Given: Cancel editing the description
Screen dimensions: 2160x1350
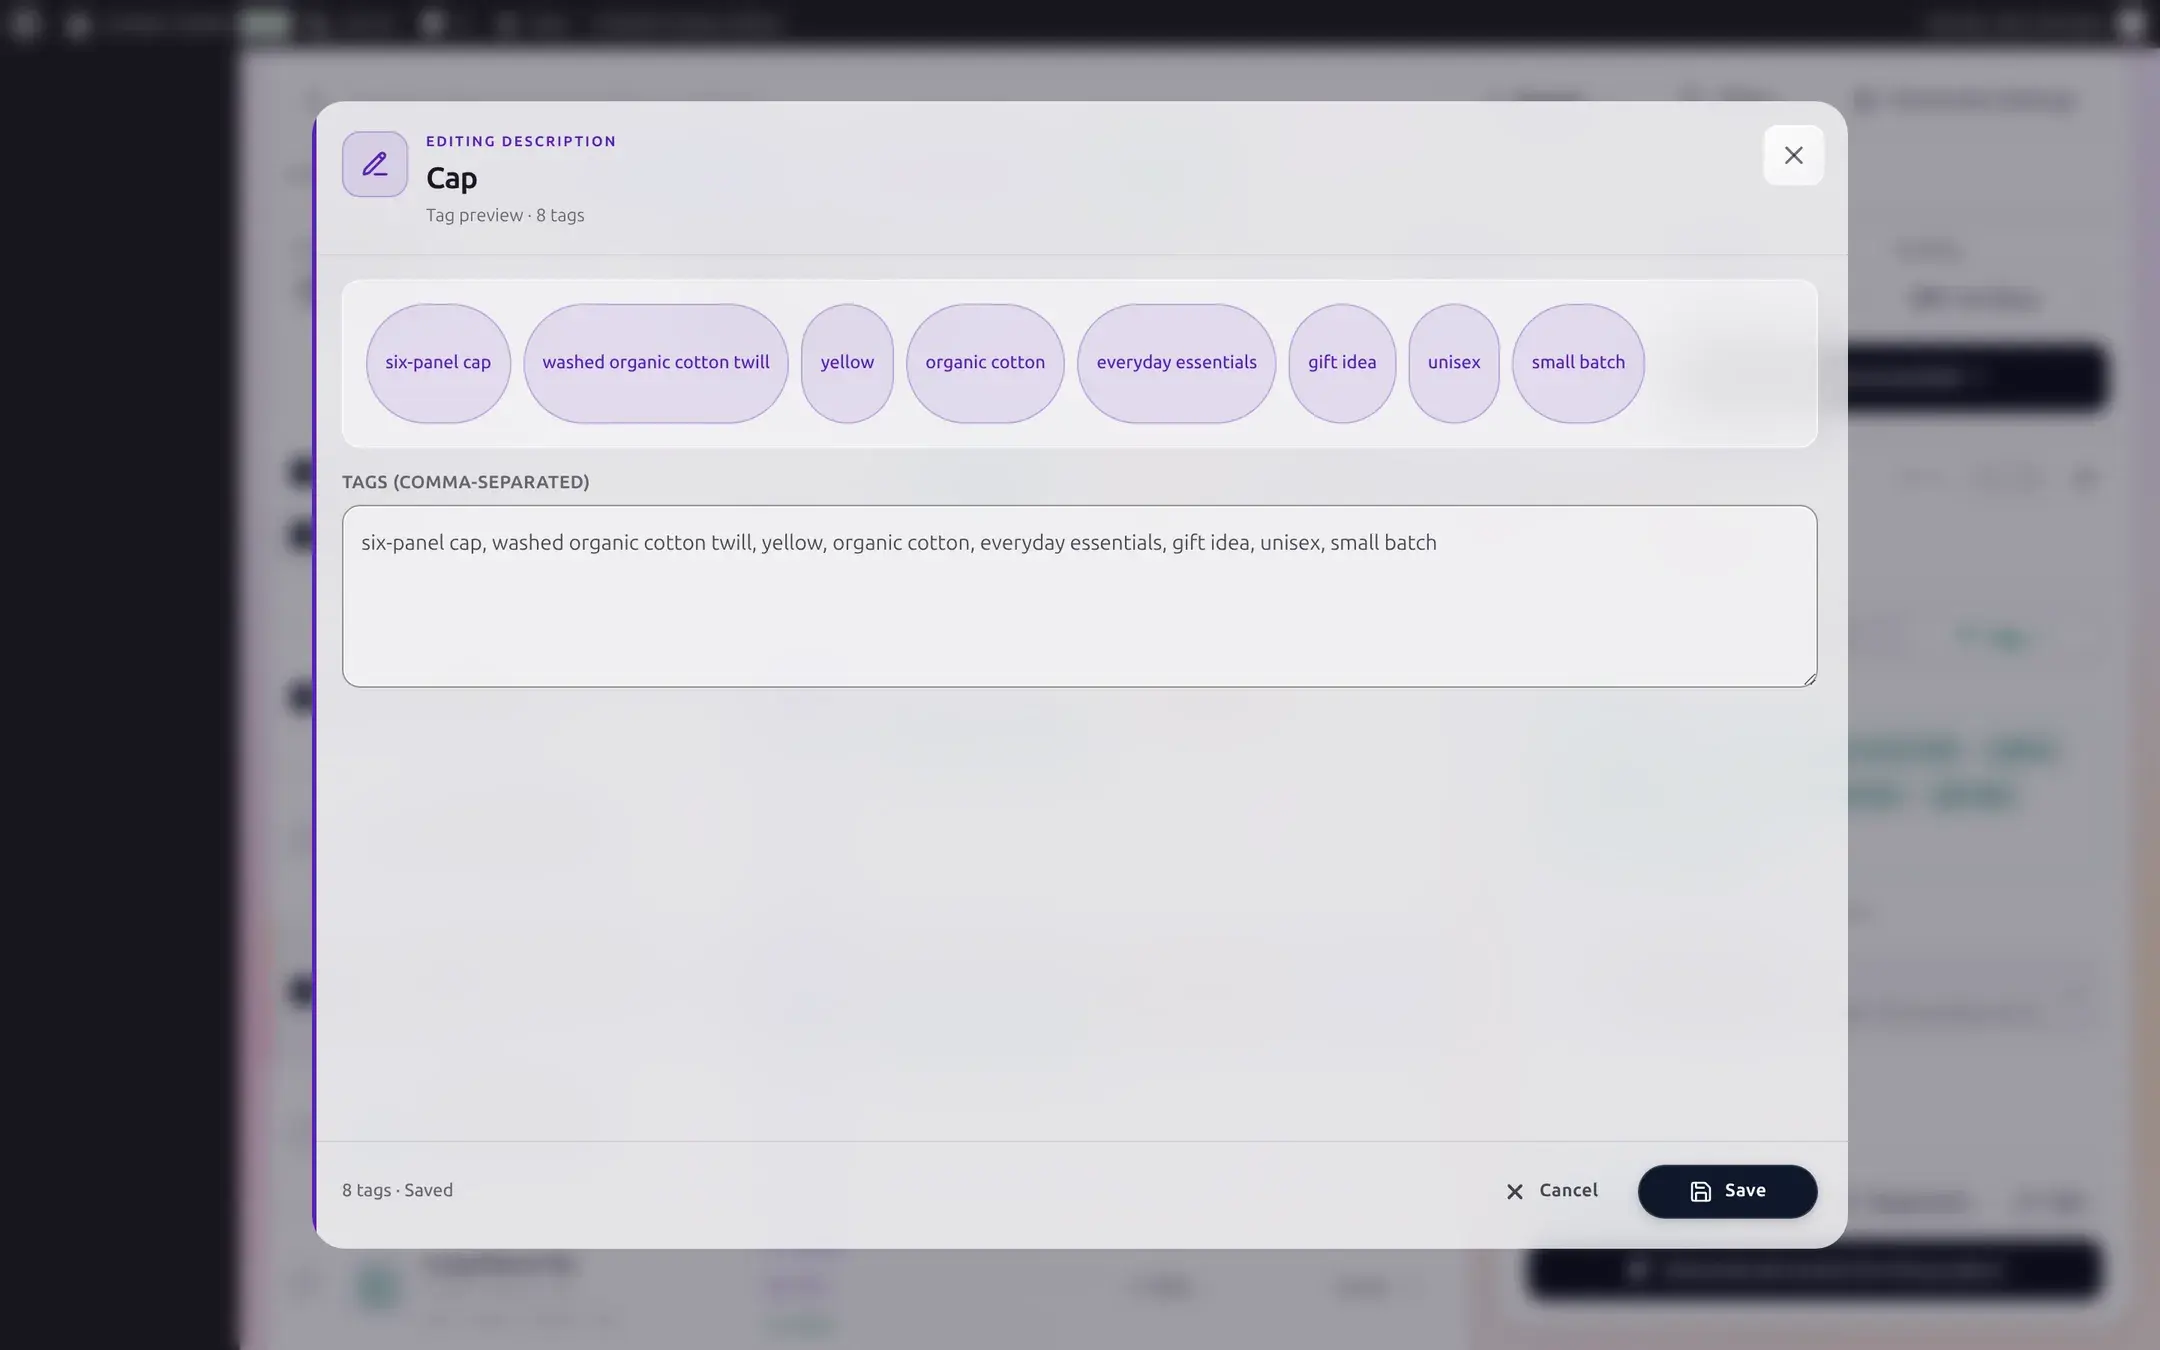Looking at the screenshot, I should pyautogui.click(x=1552, y=1191).
